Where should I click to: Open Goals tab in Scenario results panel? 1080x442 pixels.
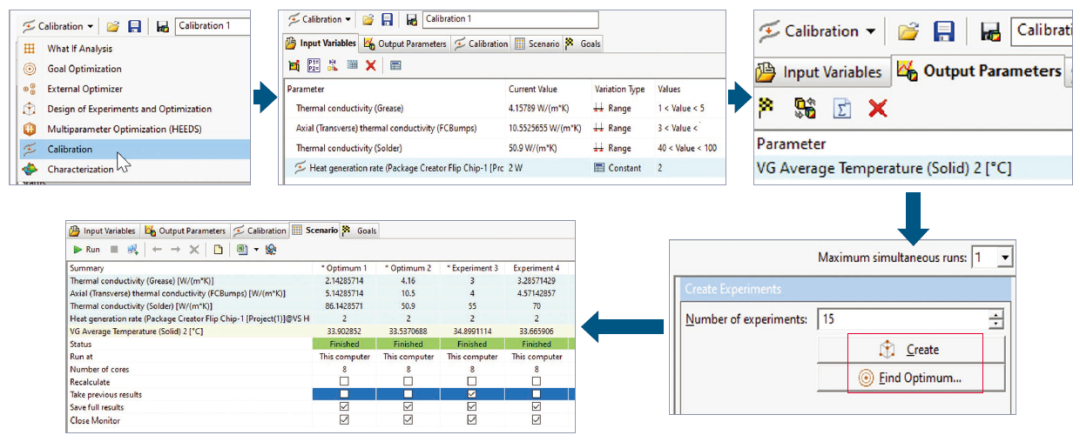(360, 231)
